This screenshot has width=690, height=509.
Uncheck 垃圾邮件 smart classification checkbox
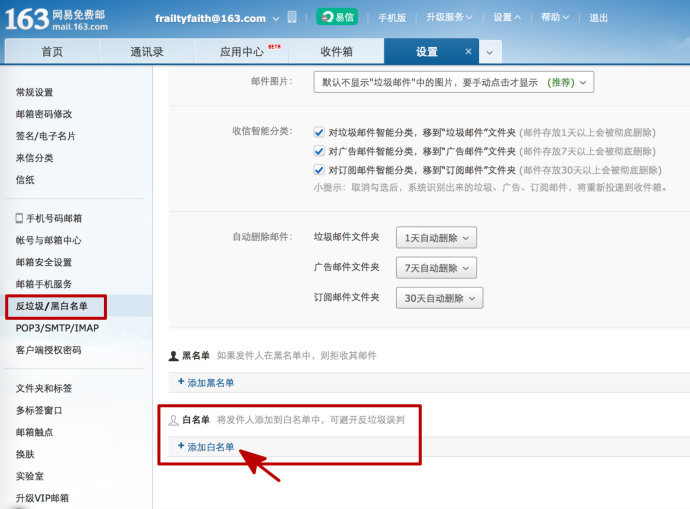[x=319, y=131]
